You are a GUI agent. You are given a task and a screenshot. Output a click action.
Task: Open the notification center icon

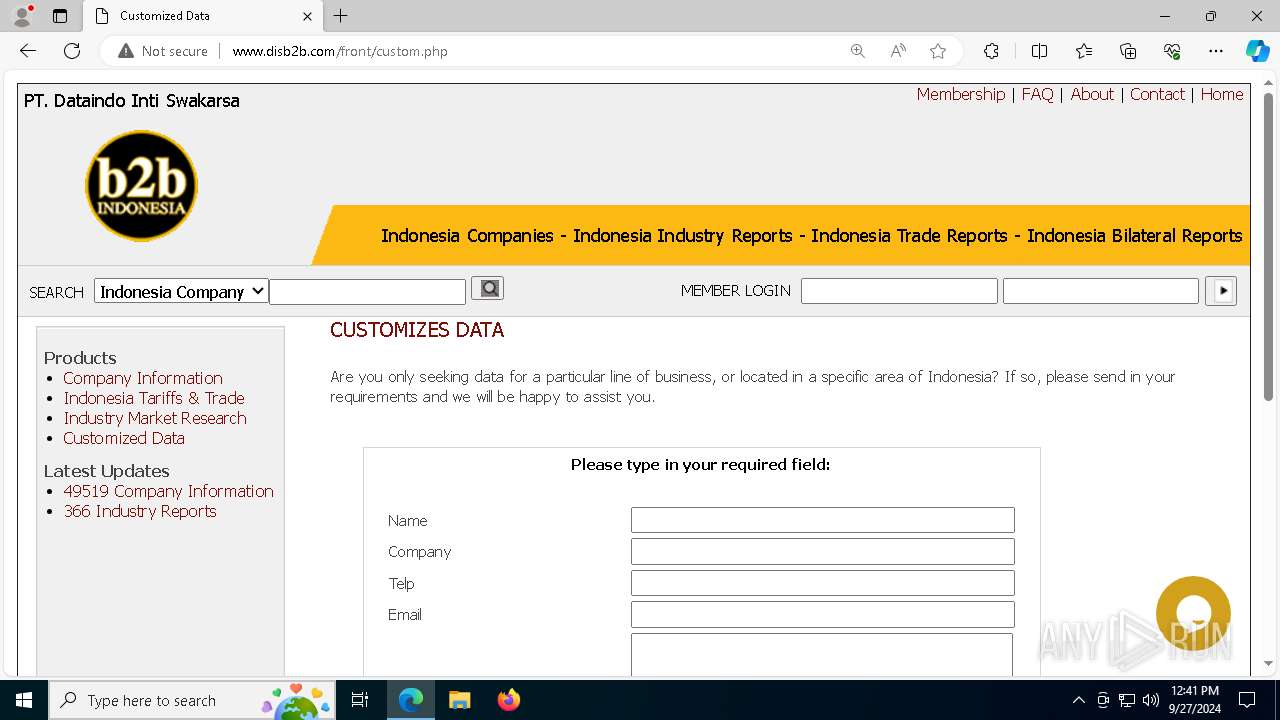[1247, 700]
